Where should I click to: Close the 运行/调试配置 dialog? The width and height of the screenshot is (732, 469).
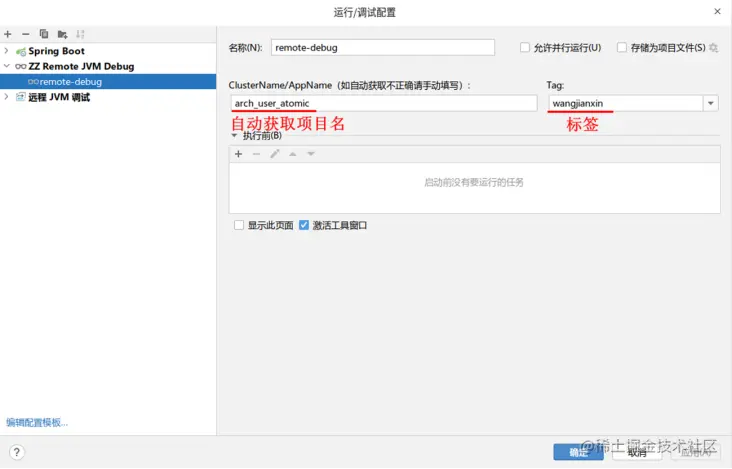(718, 11)
